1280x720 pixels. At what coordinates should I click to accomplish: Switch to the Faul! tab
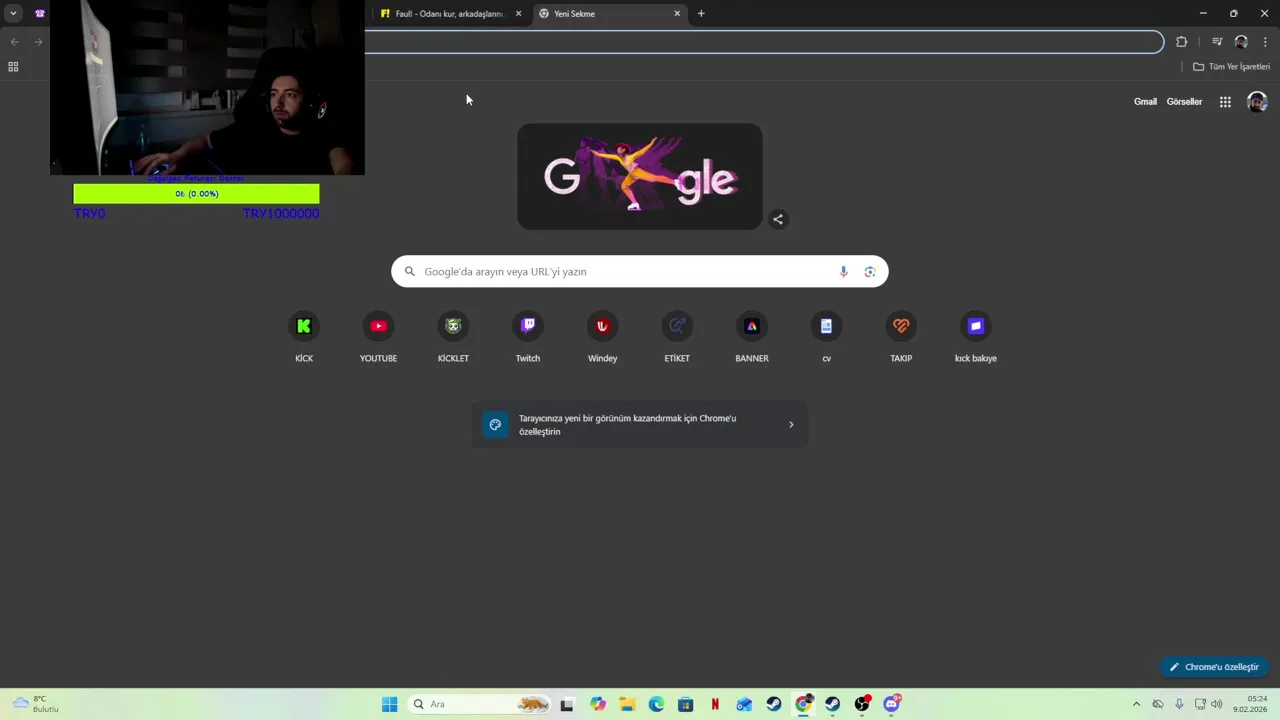(x=450, y=14)
